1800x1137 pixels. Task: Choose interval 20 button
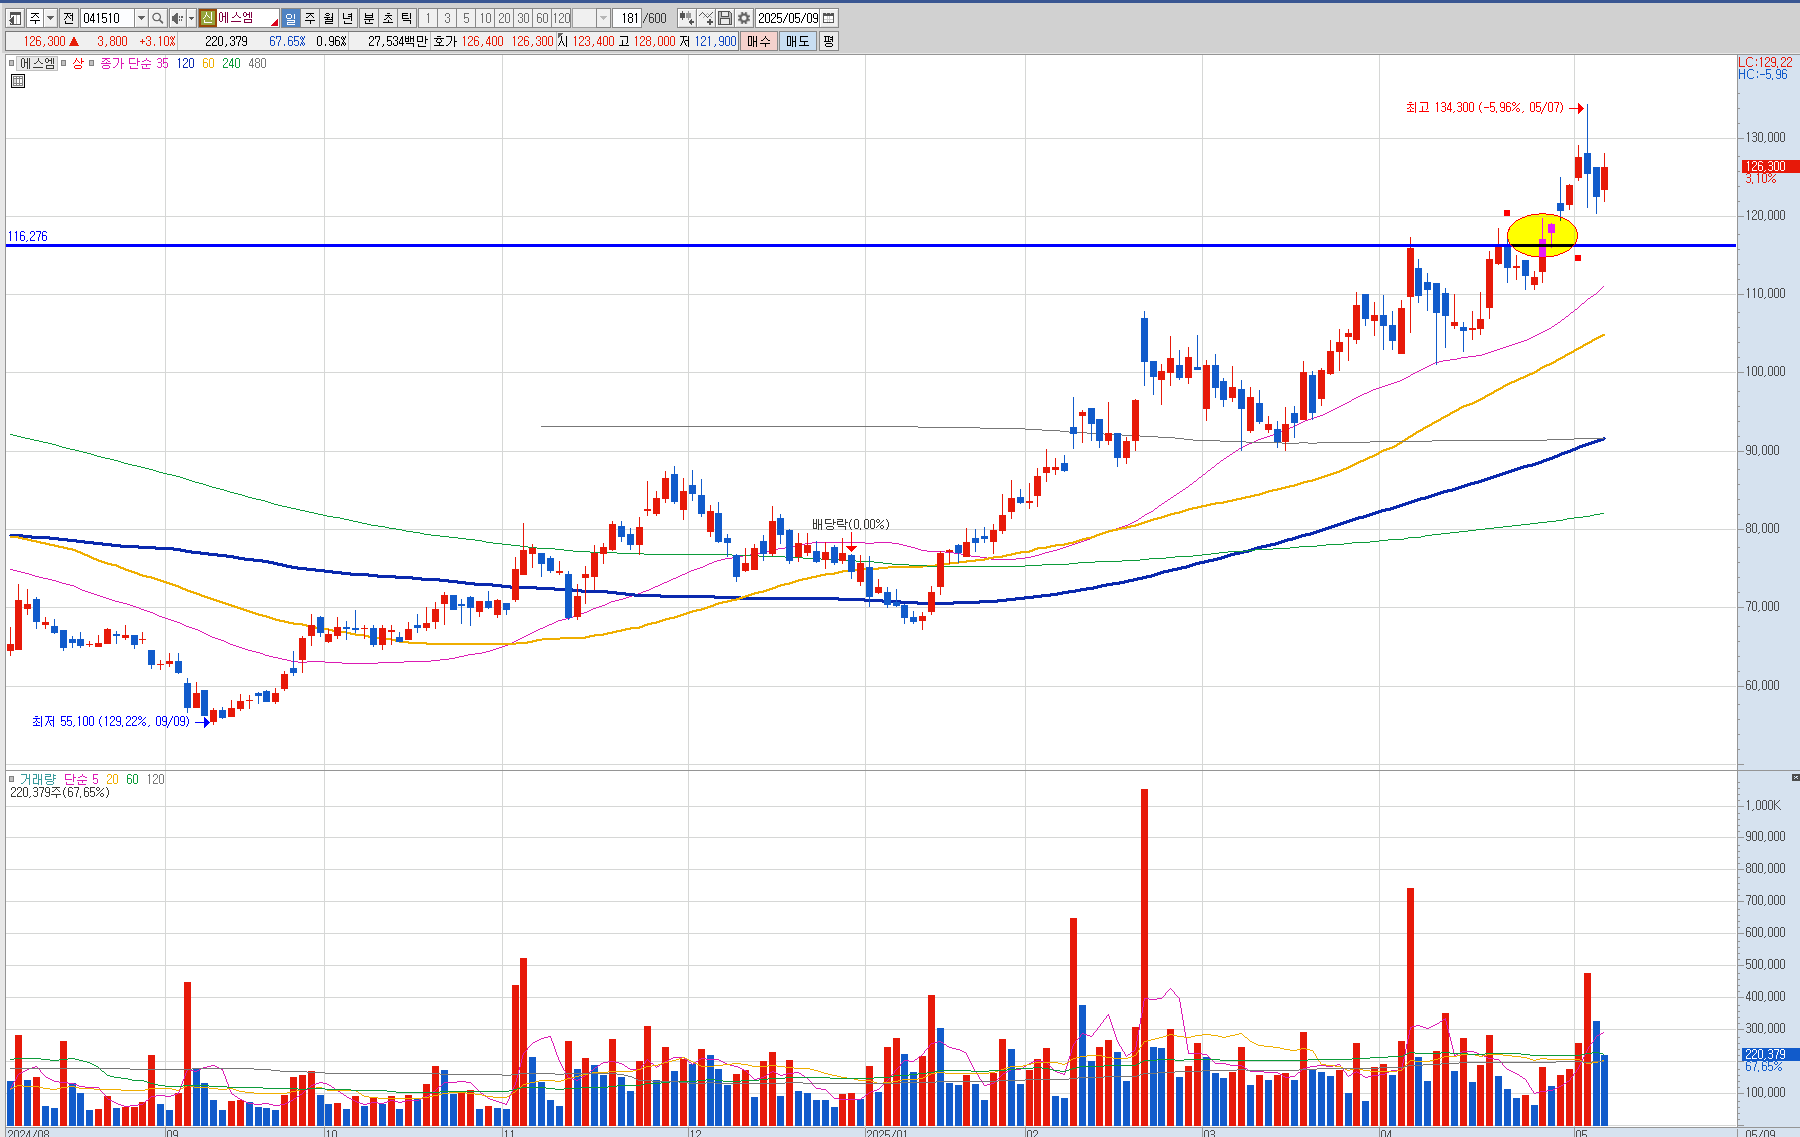(504, 18)
